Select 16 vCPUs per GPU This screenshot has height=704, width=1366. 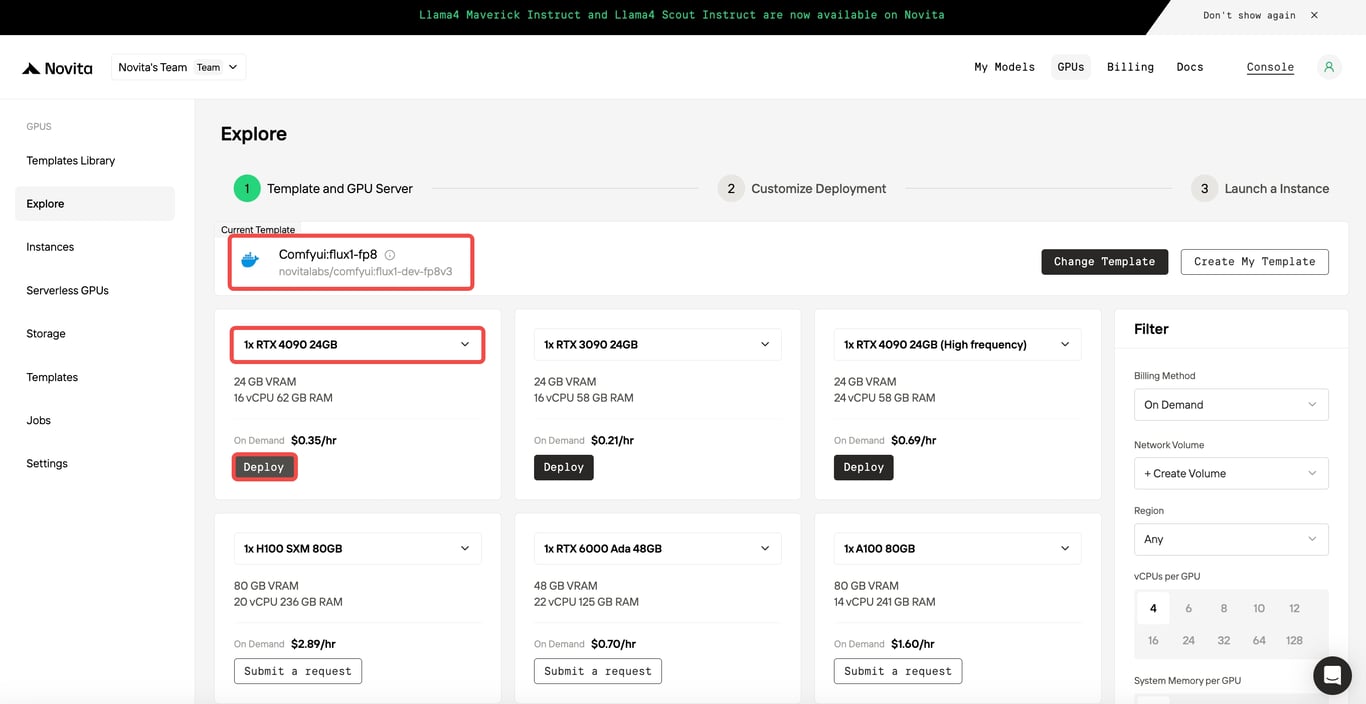coord(1153,640)
